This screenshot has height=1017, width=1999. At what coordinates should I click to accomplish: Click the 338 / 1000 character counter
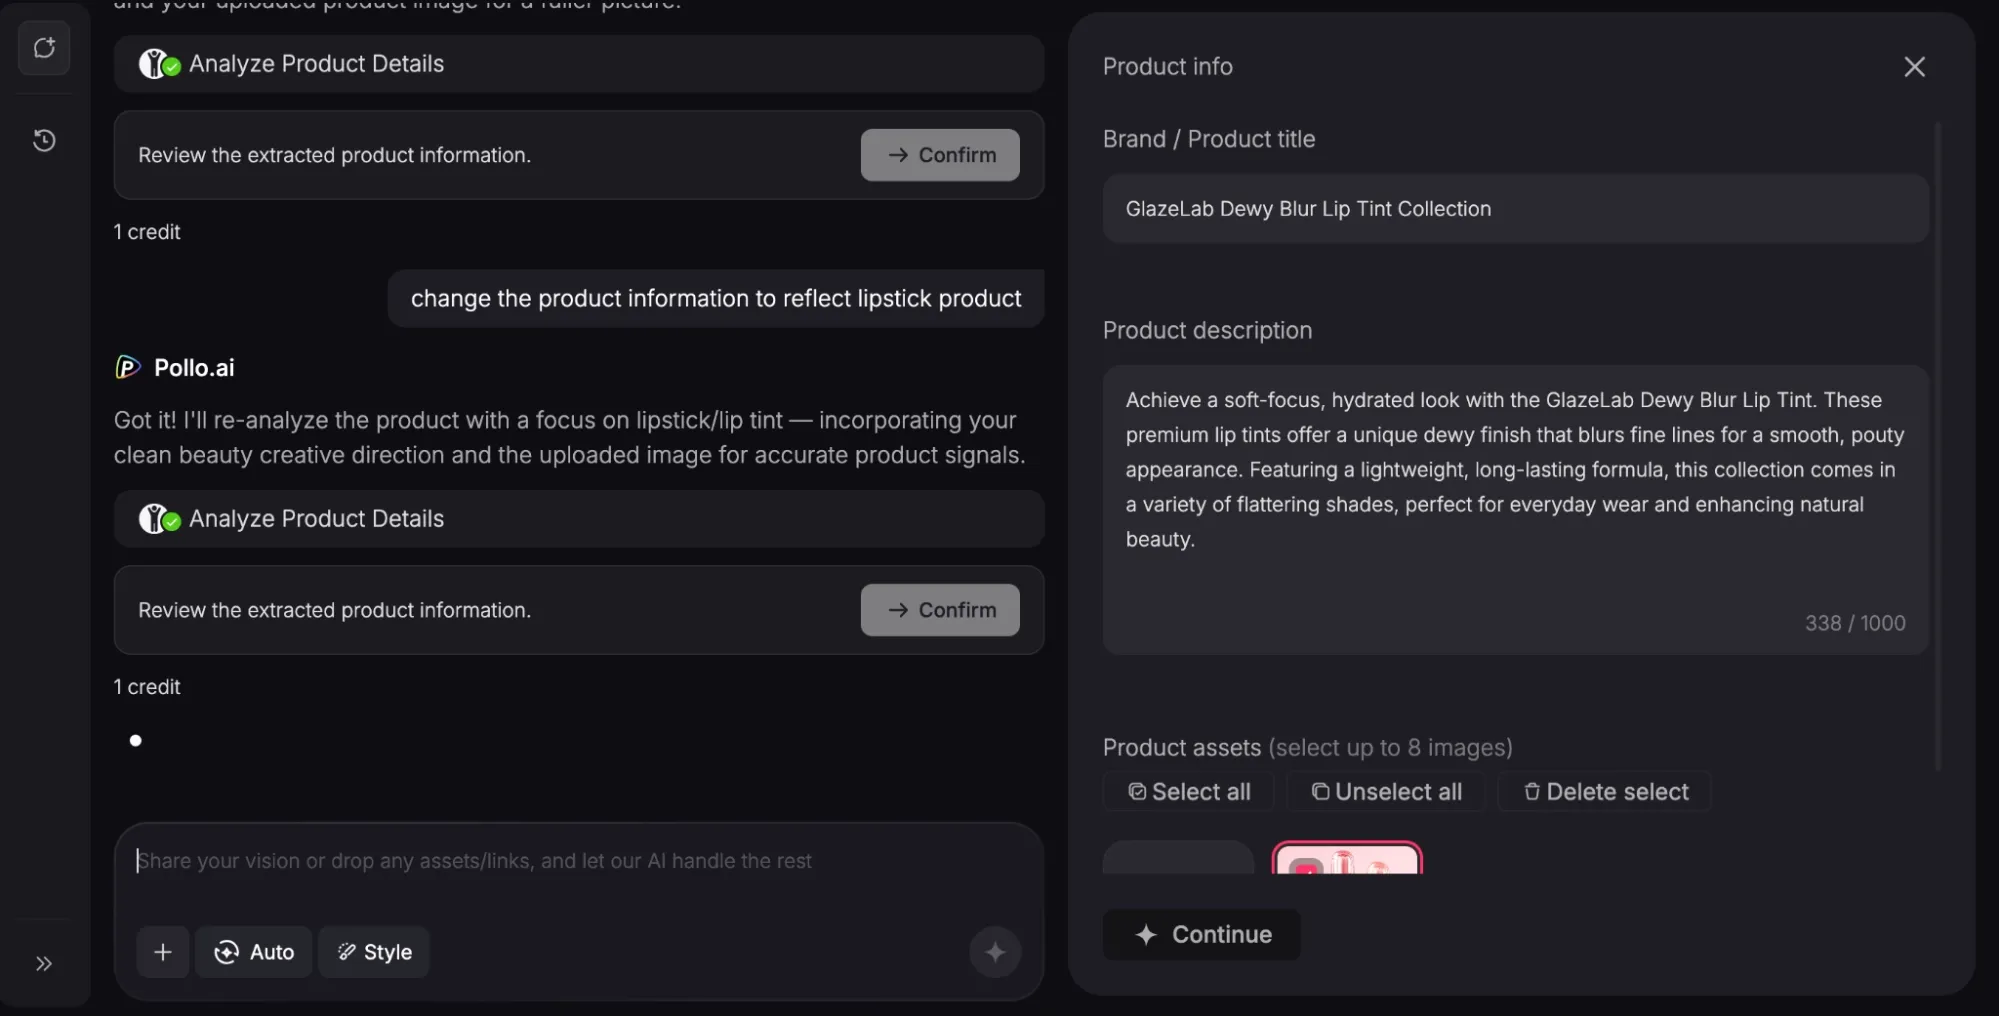pos(1855,623)
